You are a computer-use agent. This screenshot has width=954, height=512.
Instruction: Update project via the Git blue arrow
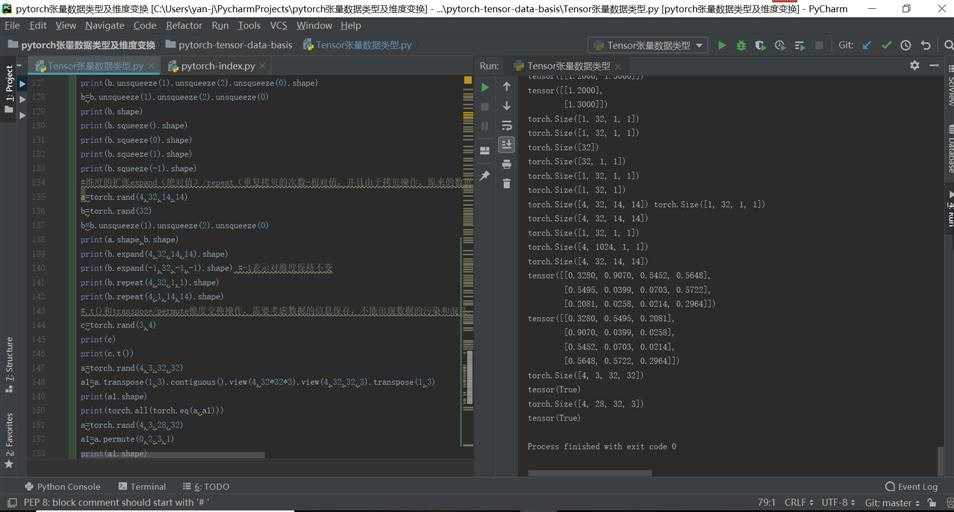click(867, 45)
